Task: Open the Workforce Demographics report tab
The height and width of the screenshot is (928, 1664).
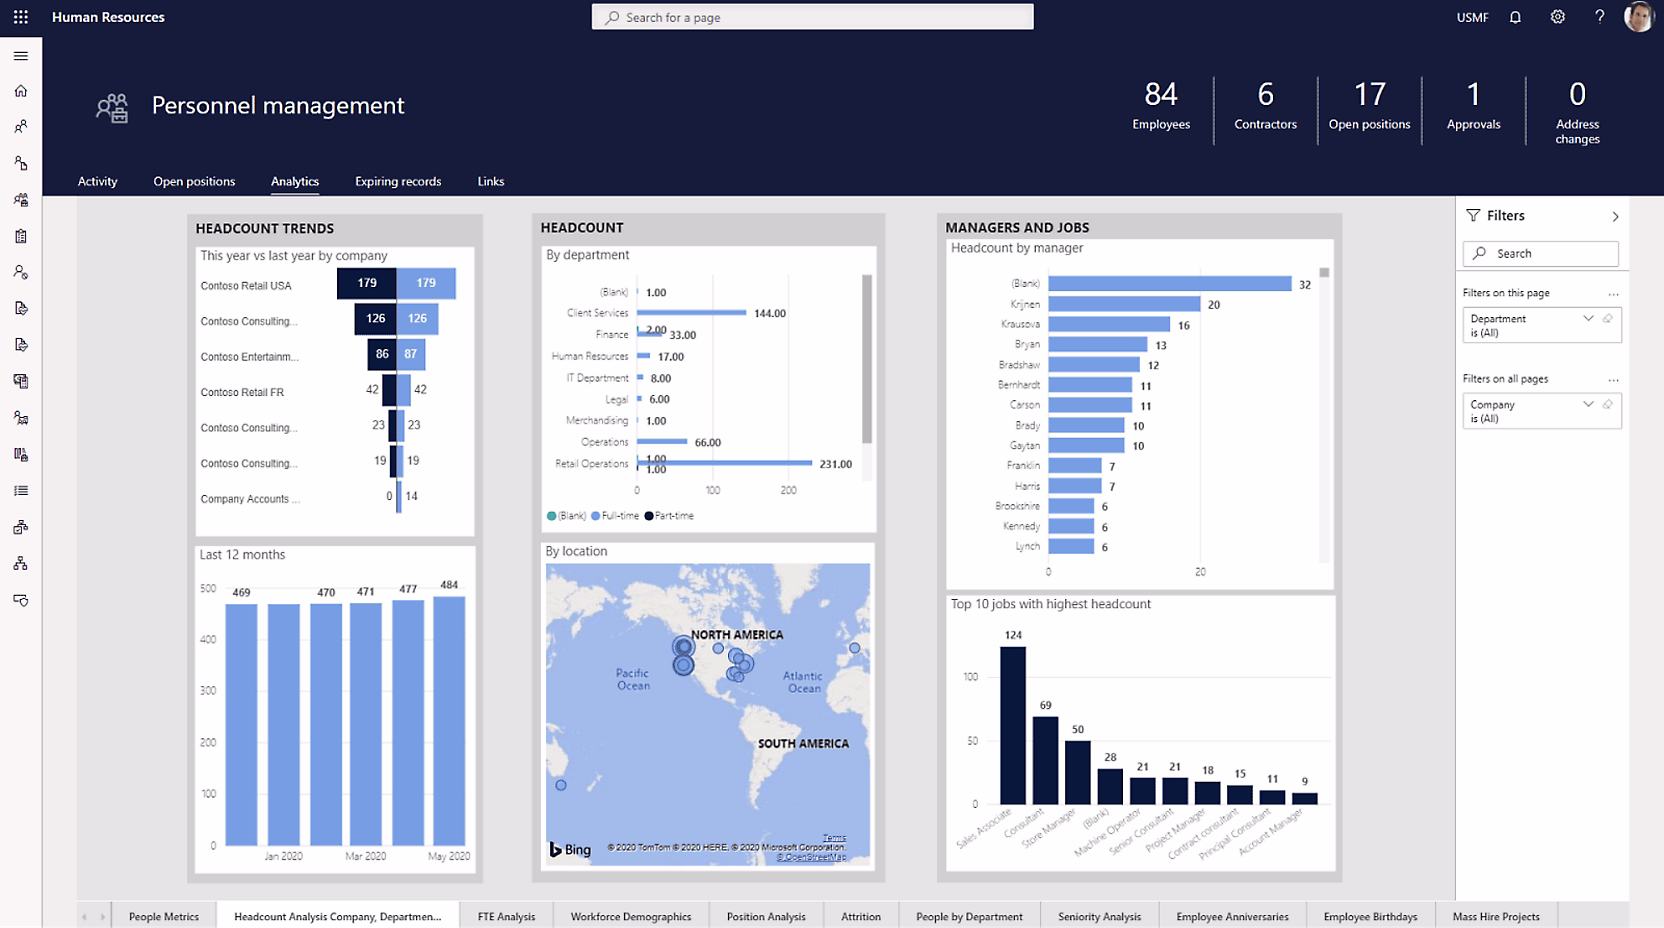Action: pyautogui.click(x=630, y=916)
